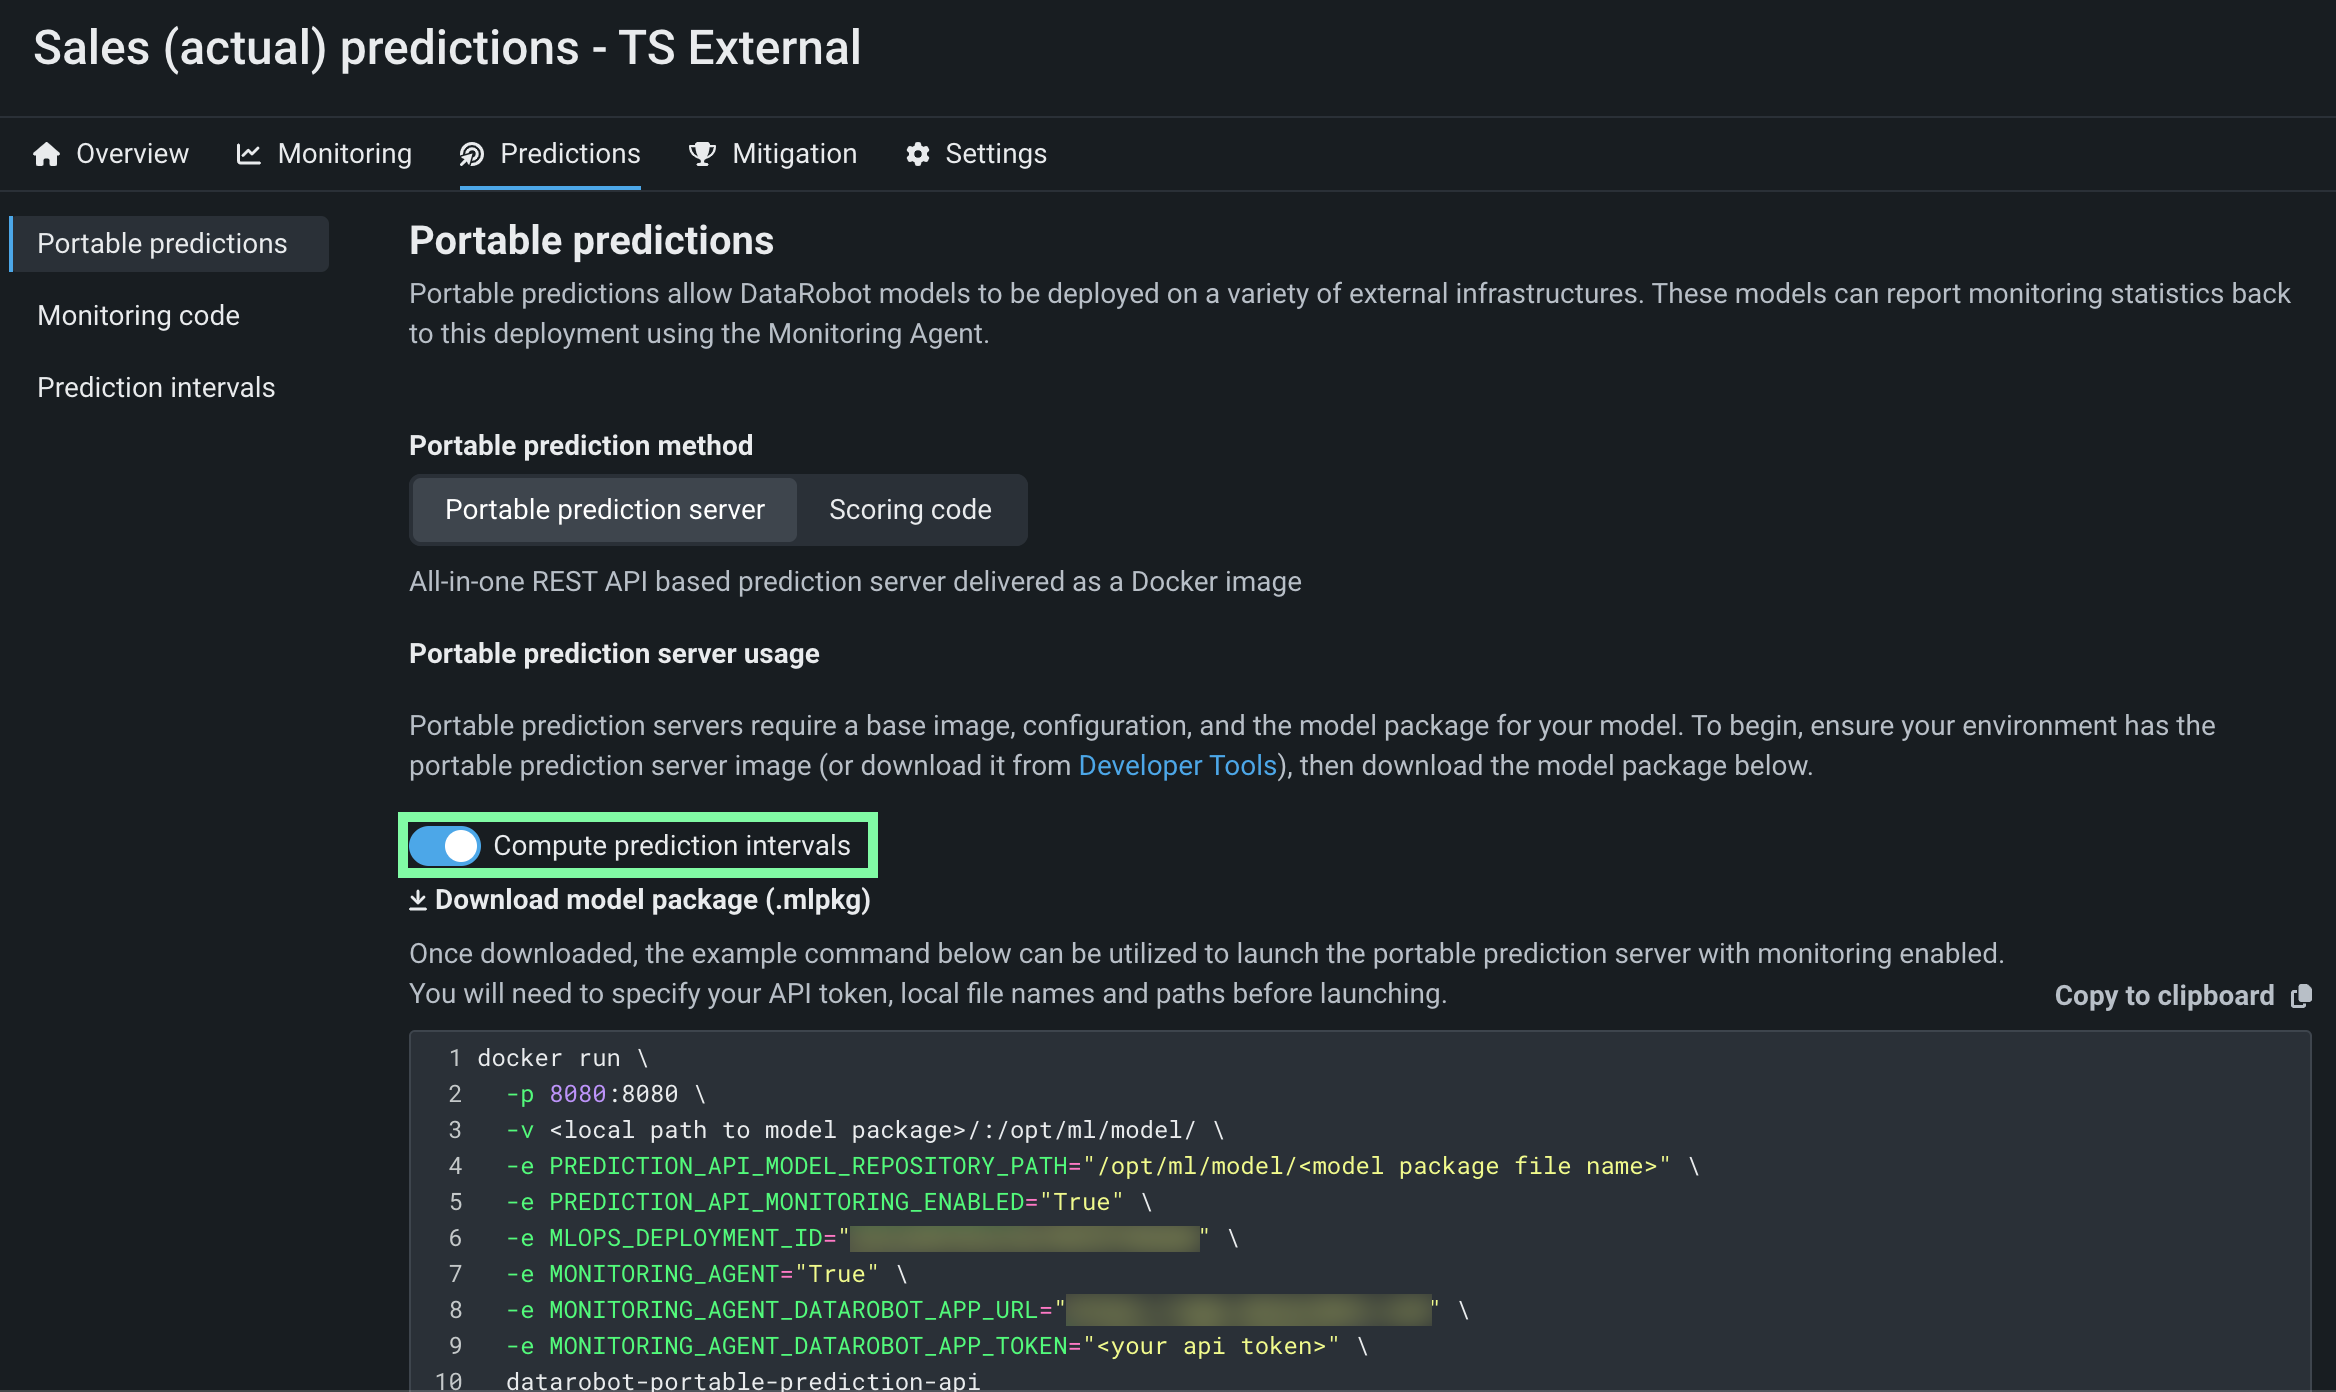The image size is (2336, 1392).
Task: Click the Mitigation trophy icon
Action: [x=703, y=154]
